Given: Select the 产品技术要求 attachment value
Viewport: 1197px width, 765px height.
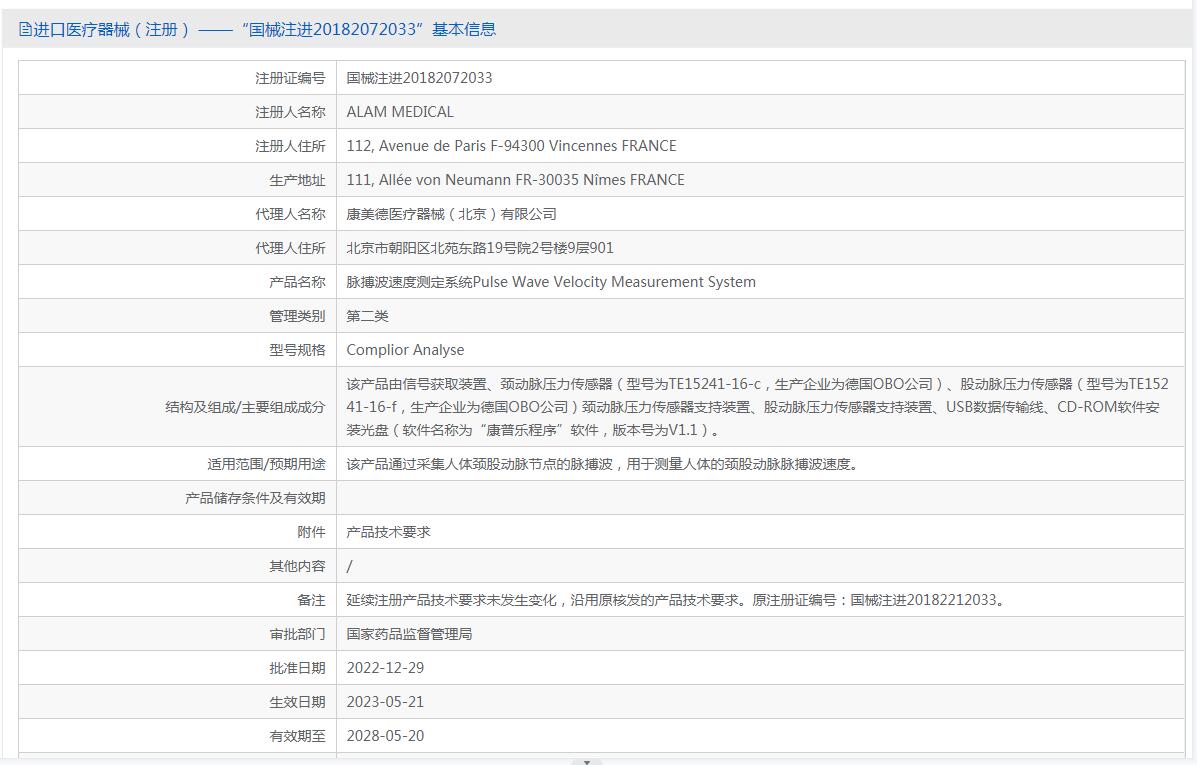Looking at the screenshot, I should tap(388, 532).
